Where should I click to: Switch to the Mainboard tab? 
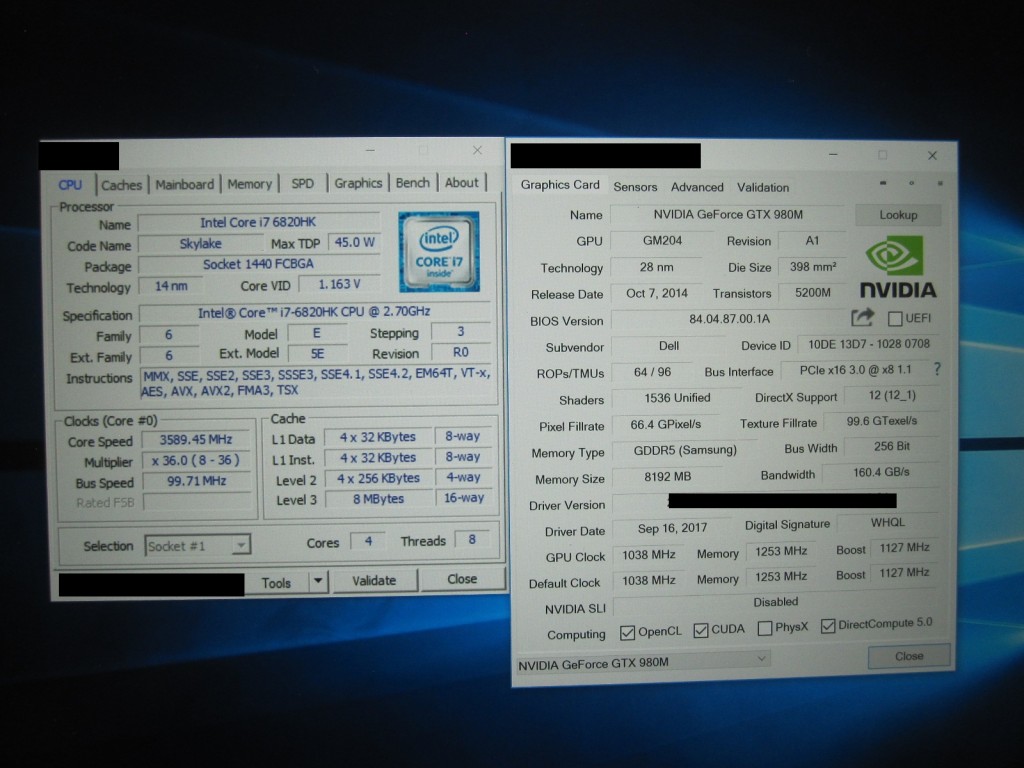point(185,184)
